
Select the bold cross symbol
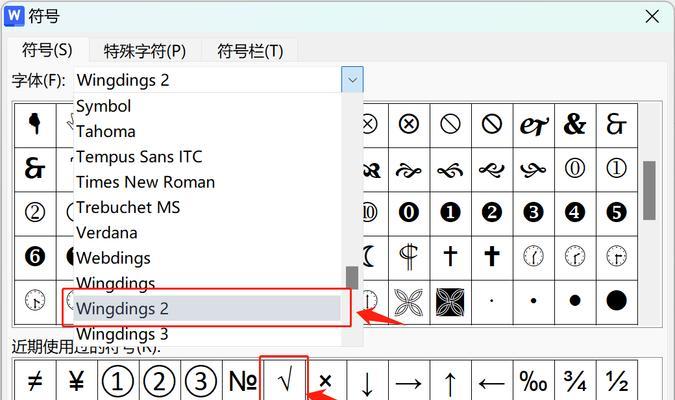(492, 257)
